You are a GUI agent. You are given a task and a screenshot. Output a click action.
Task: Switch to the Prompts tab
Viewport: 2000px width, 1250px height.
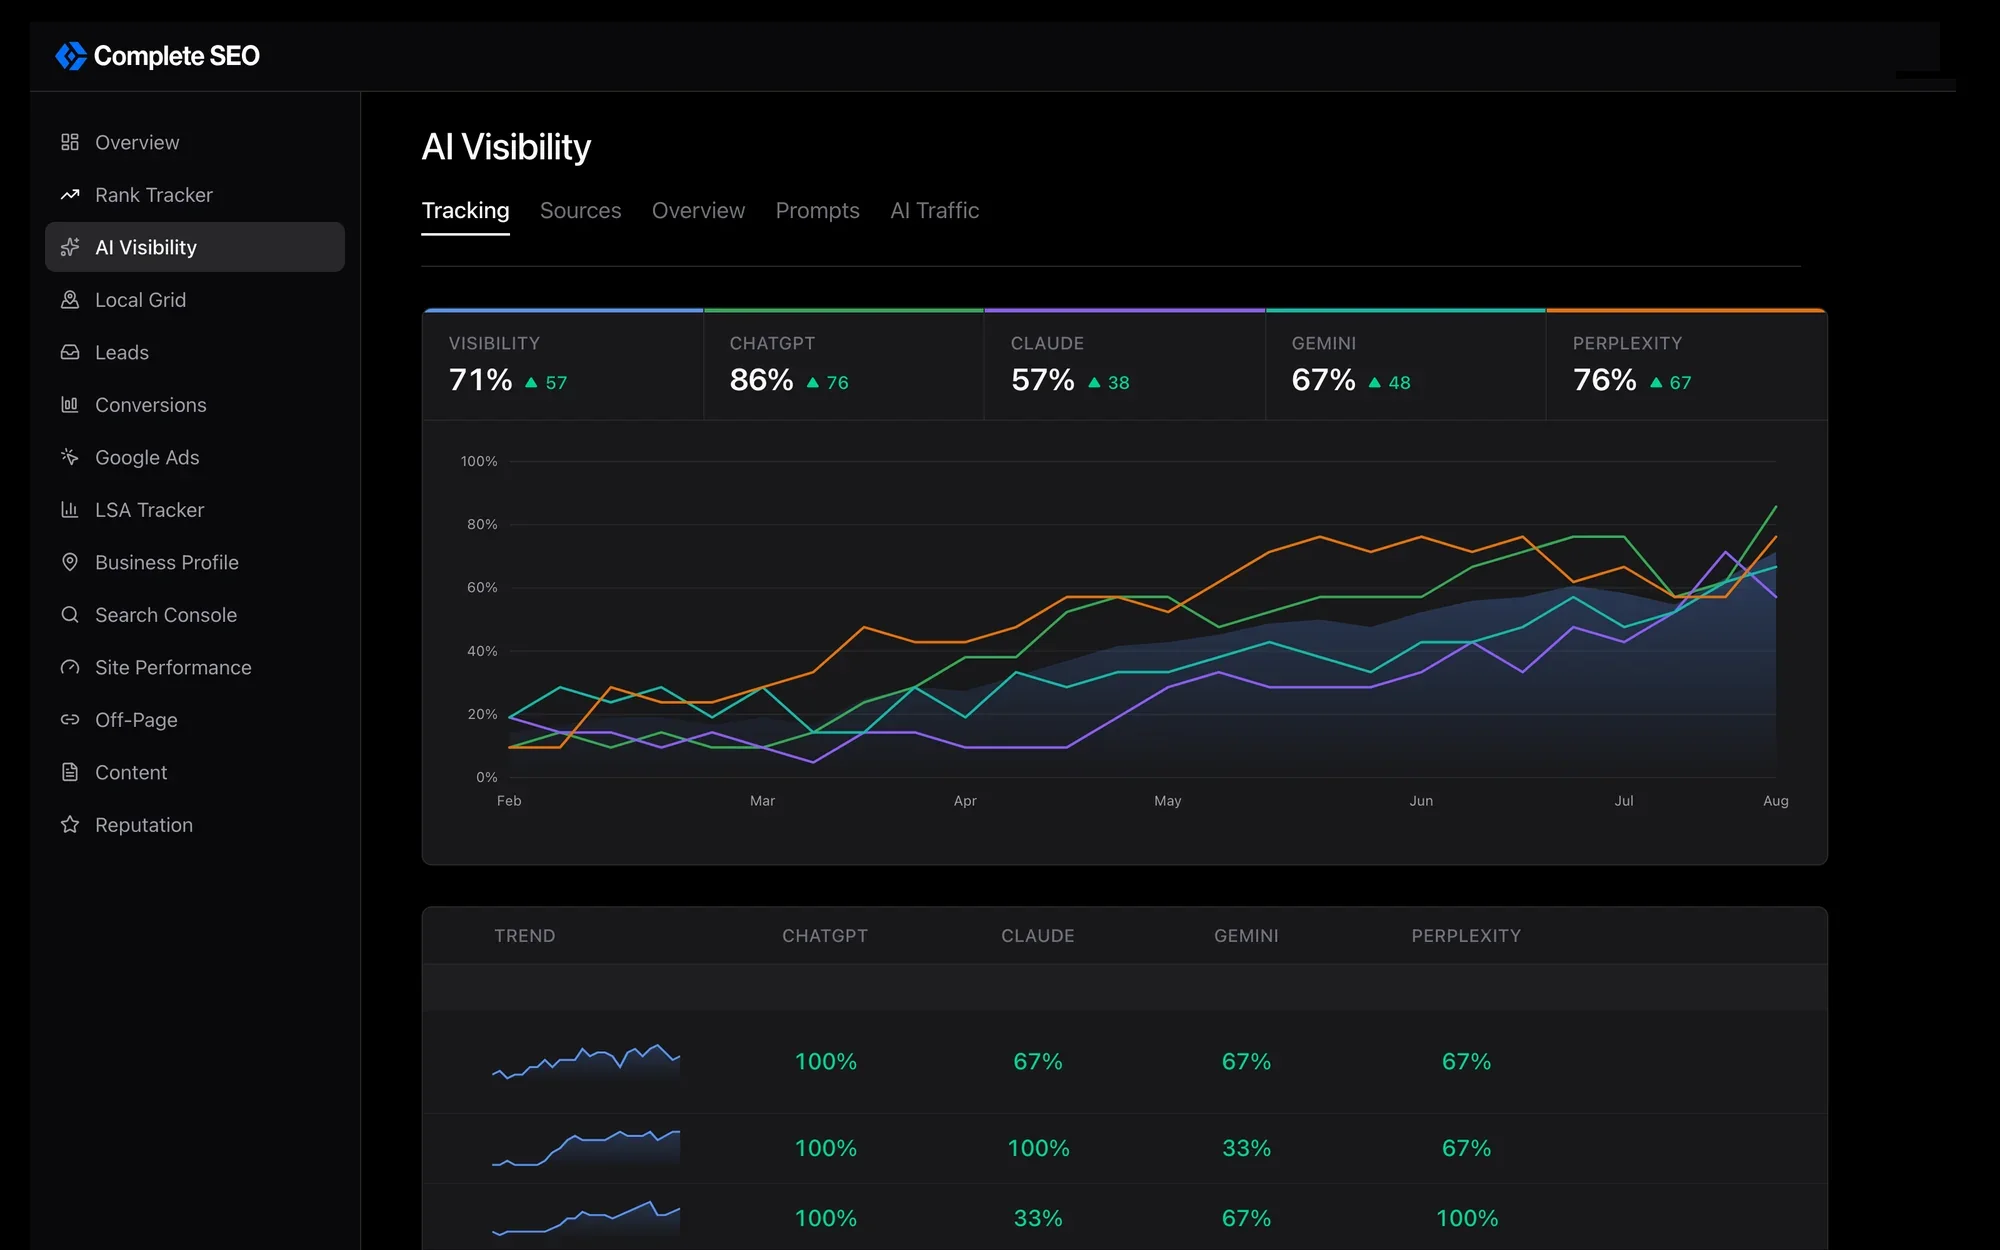(x=817, y=211)
